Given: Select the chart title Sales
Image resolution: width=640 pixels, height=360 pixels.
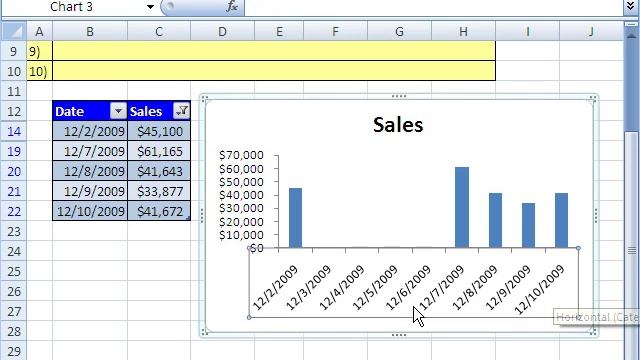Looking at the screenshot, I should pyautogui.click(x=398, y=124).
